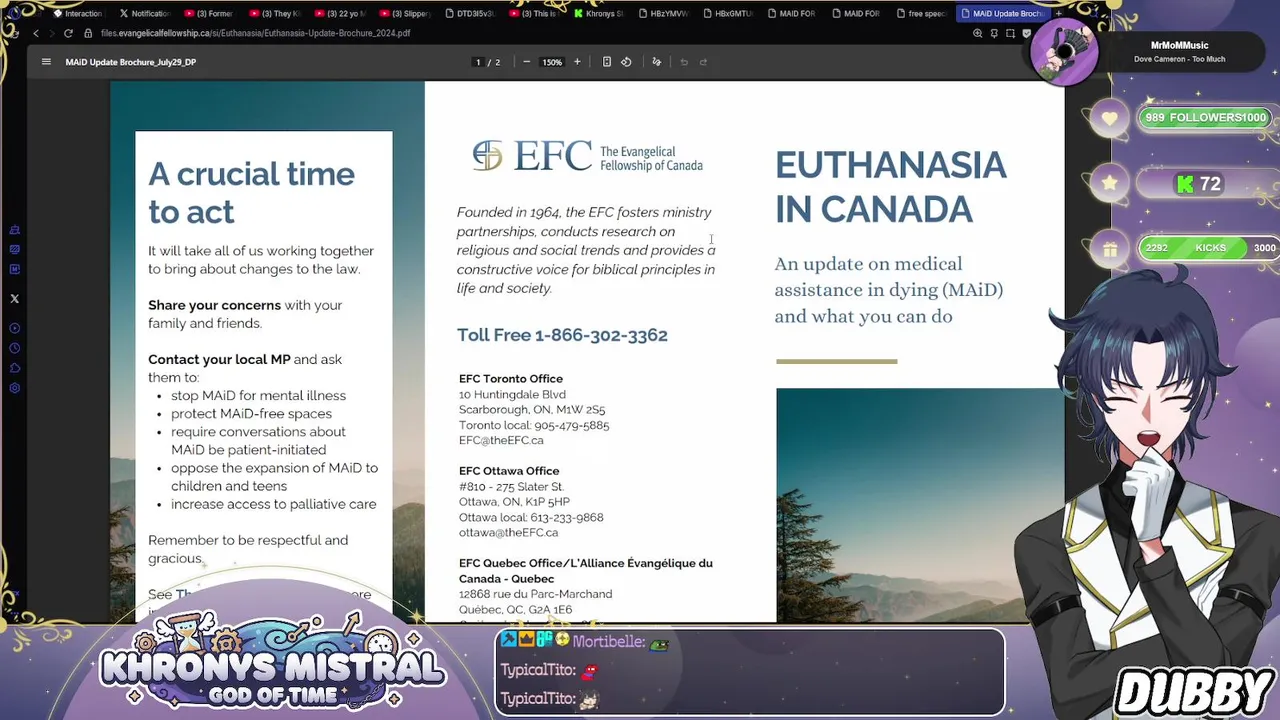The height and width of the screenshot is (720, 1280).
Task: Click the 150% zoom level field
Action: pyautogui.click(x=552, y=62)
